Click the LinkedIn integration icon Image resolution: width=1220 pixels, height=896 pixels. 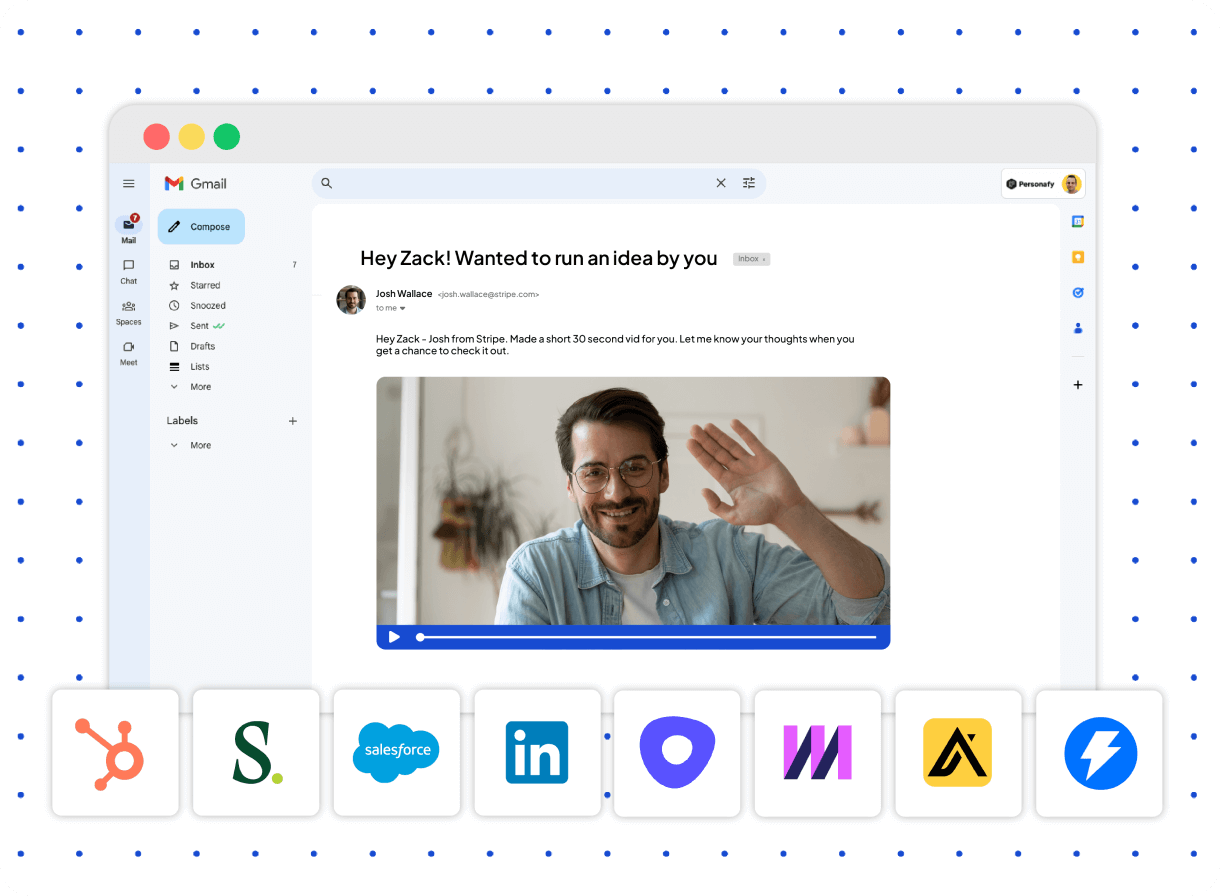(x=537, y=753)
